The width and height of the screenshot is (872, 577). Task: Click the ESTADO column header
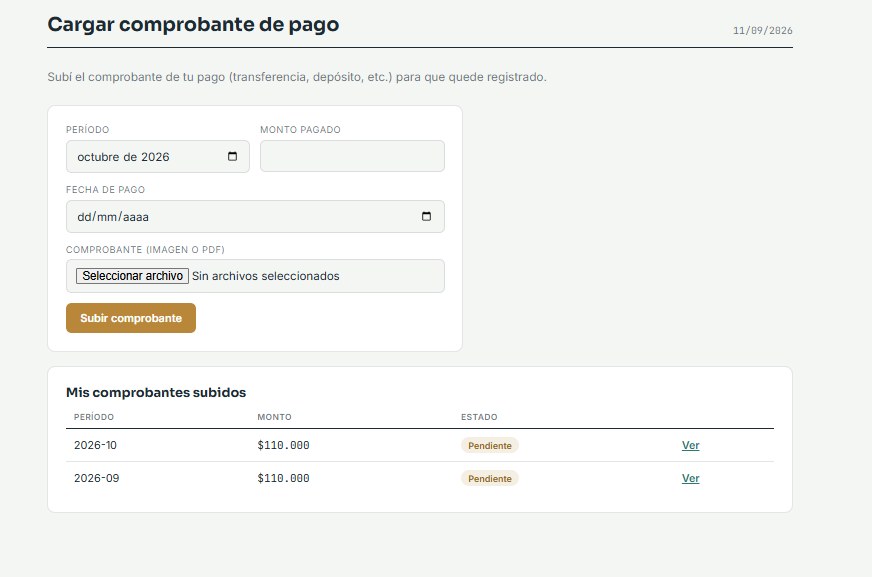(x=479, y=417)
